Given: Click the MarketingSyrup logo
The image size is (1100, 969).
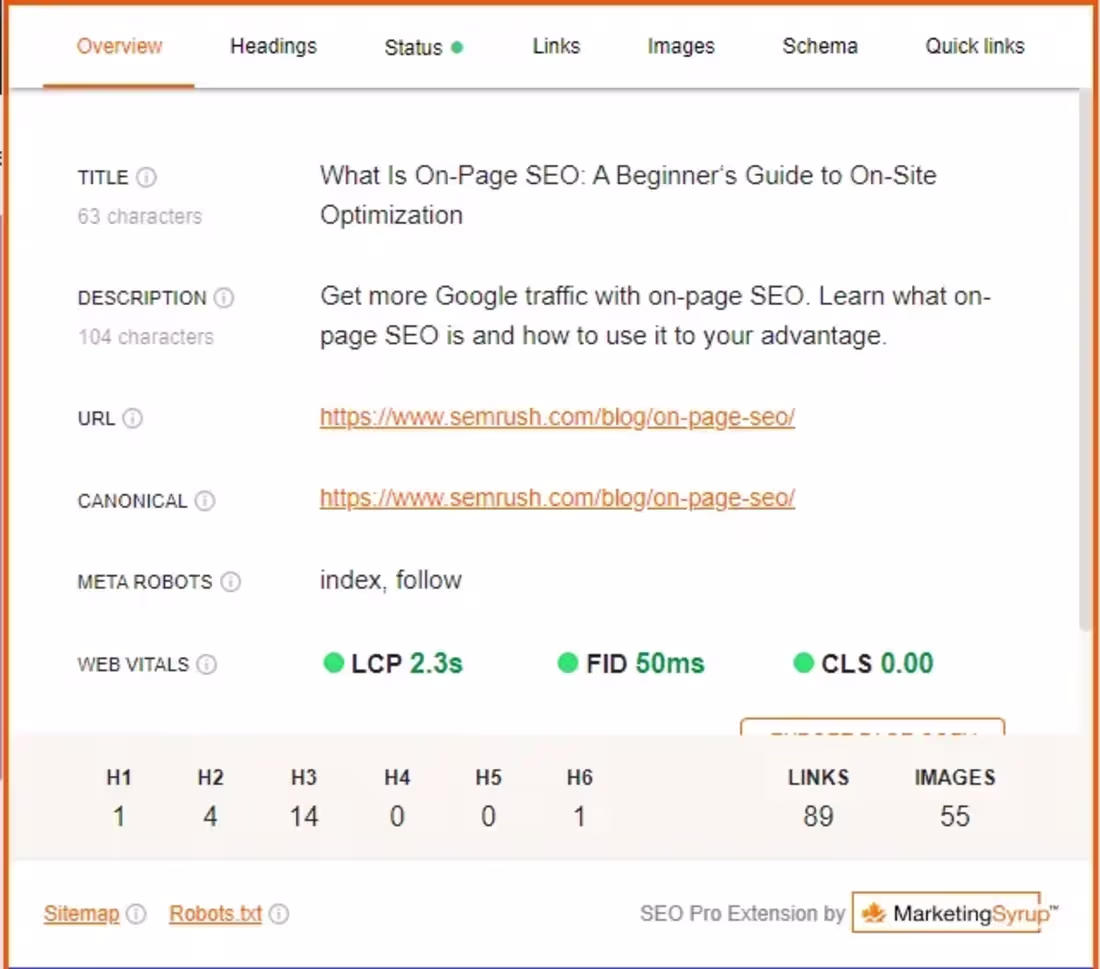Looking at the screenshot, I should point(948,913).
